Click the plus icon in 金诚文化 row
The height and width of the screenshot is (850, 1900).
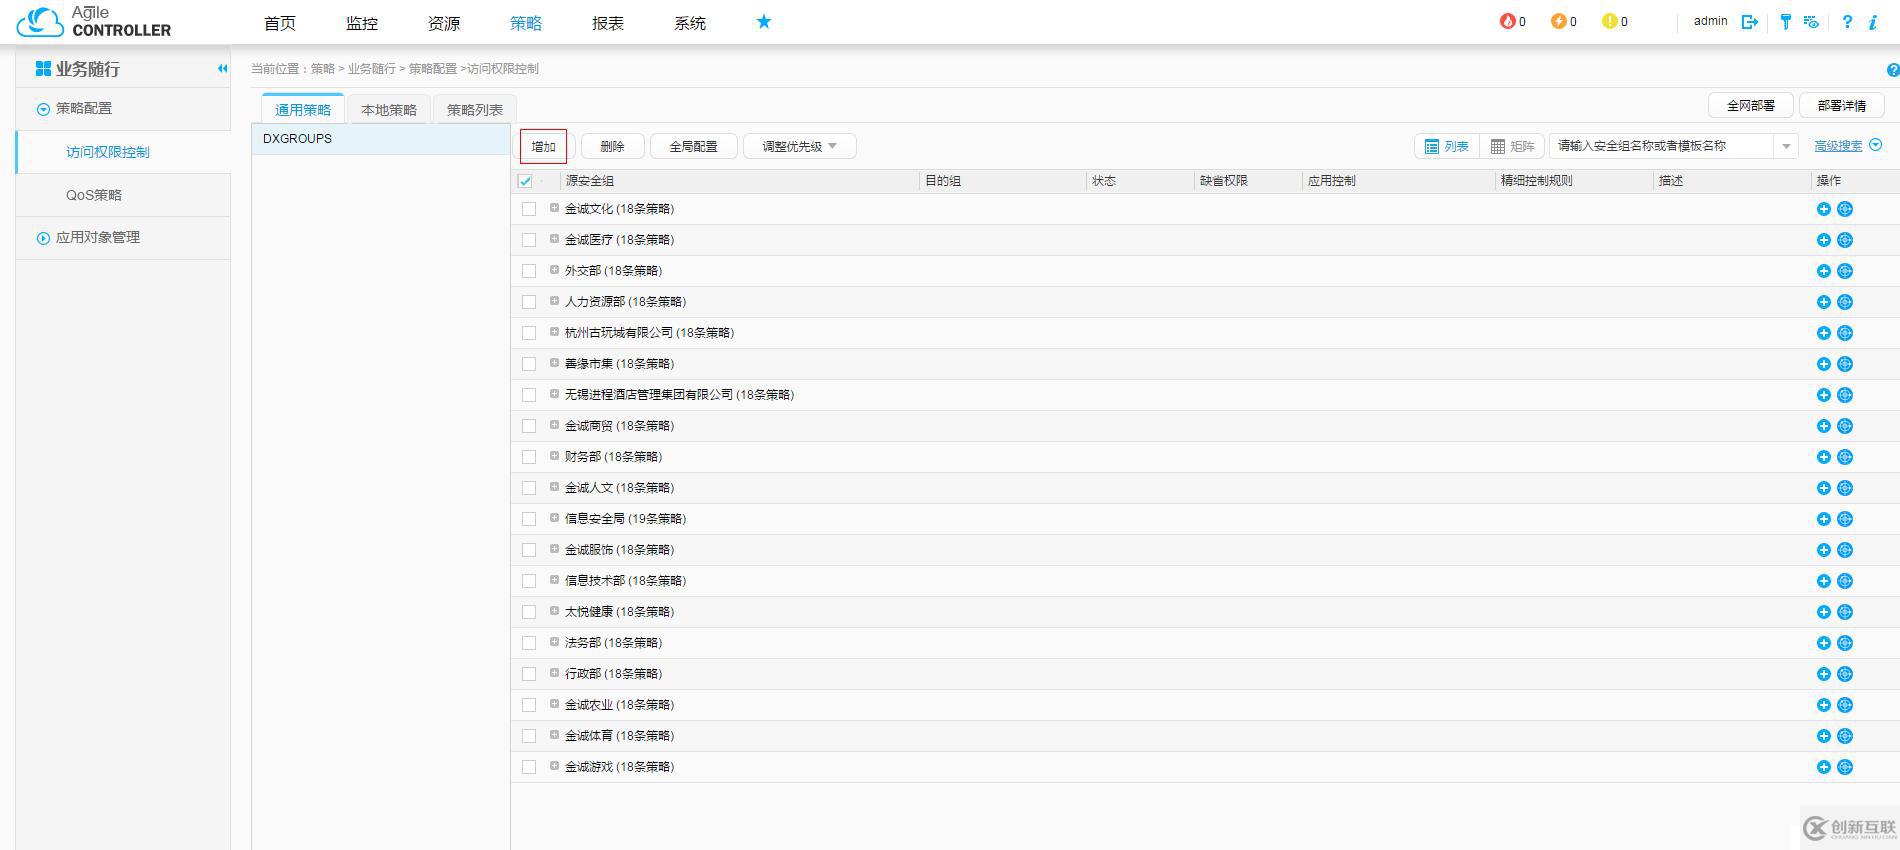[1823, 209]
